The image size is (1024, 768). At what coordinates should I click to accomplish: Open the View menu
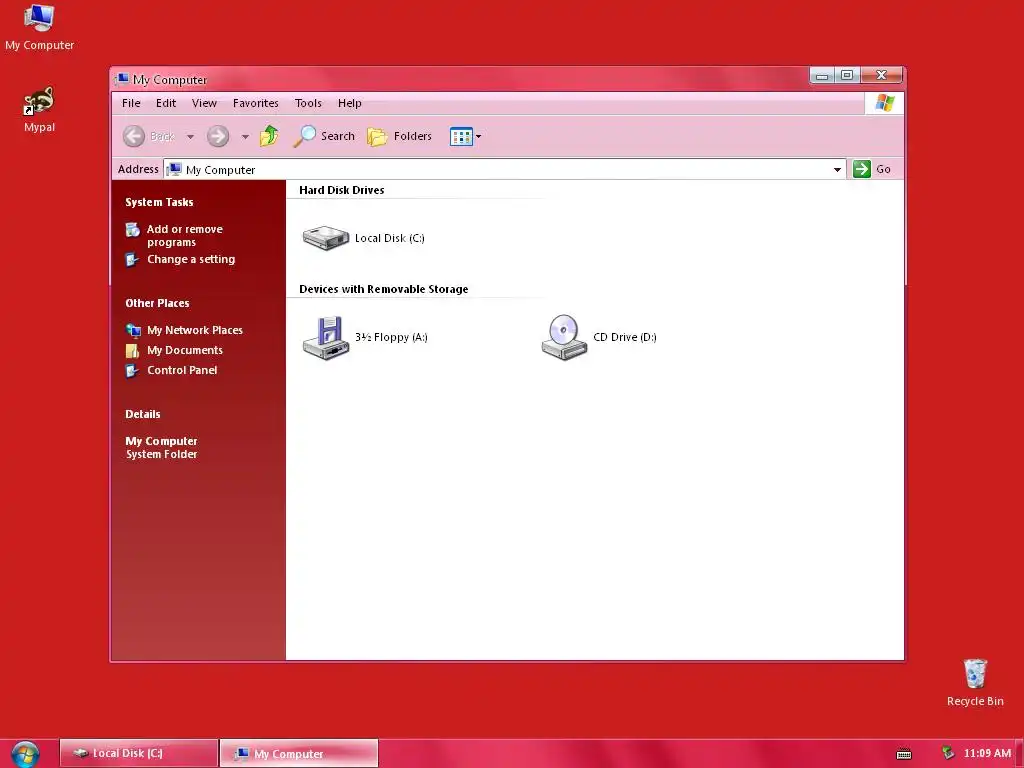(204, 103)
